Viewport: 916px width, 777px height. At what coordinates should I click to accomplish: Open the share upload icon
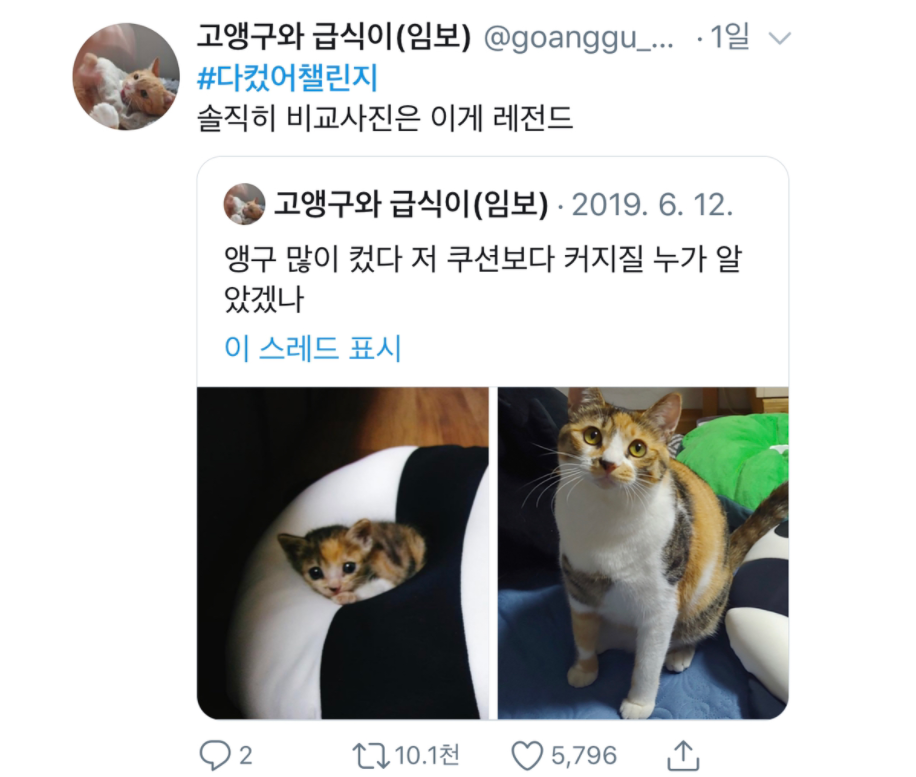pos(683,755)
